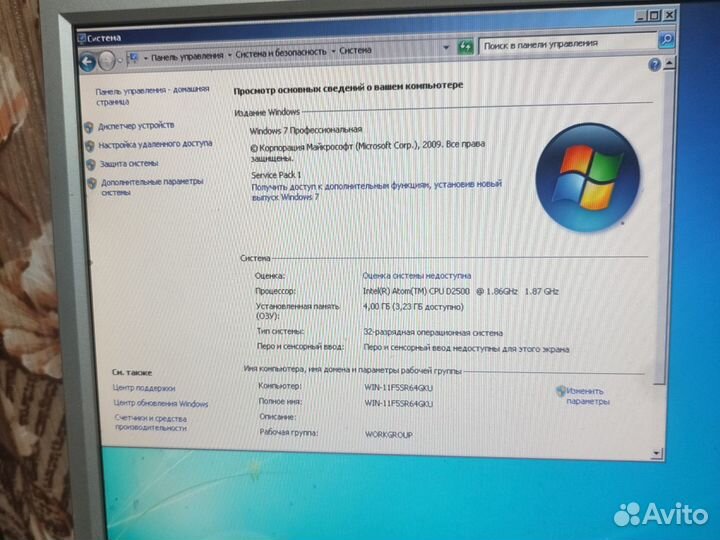The image size is (720, 540).
Task: Click into Поиск в панели управления field
Action: [x=565, y=44]
